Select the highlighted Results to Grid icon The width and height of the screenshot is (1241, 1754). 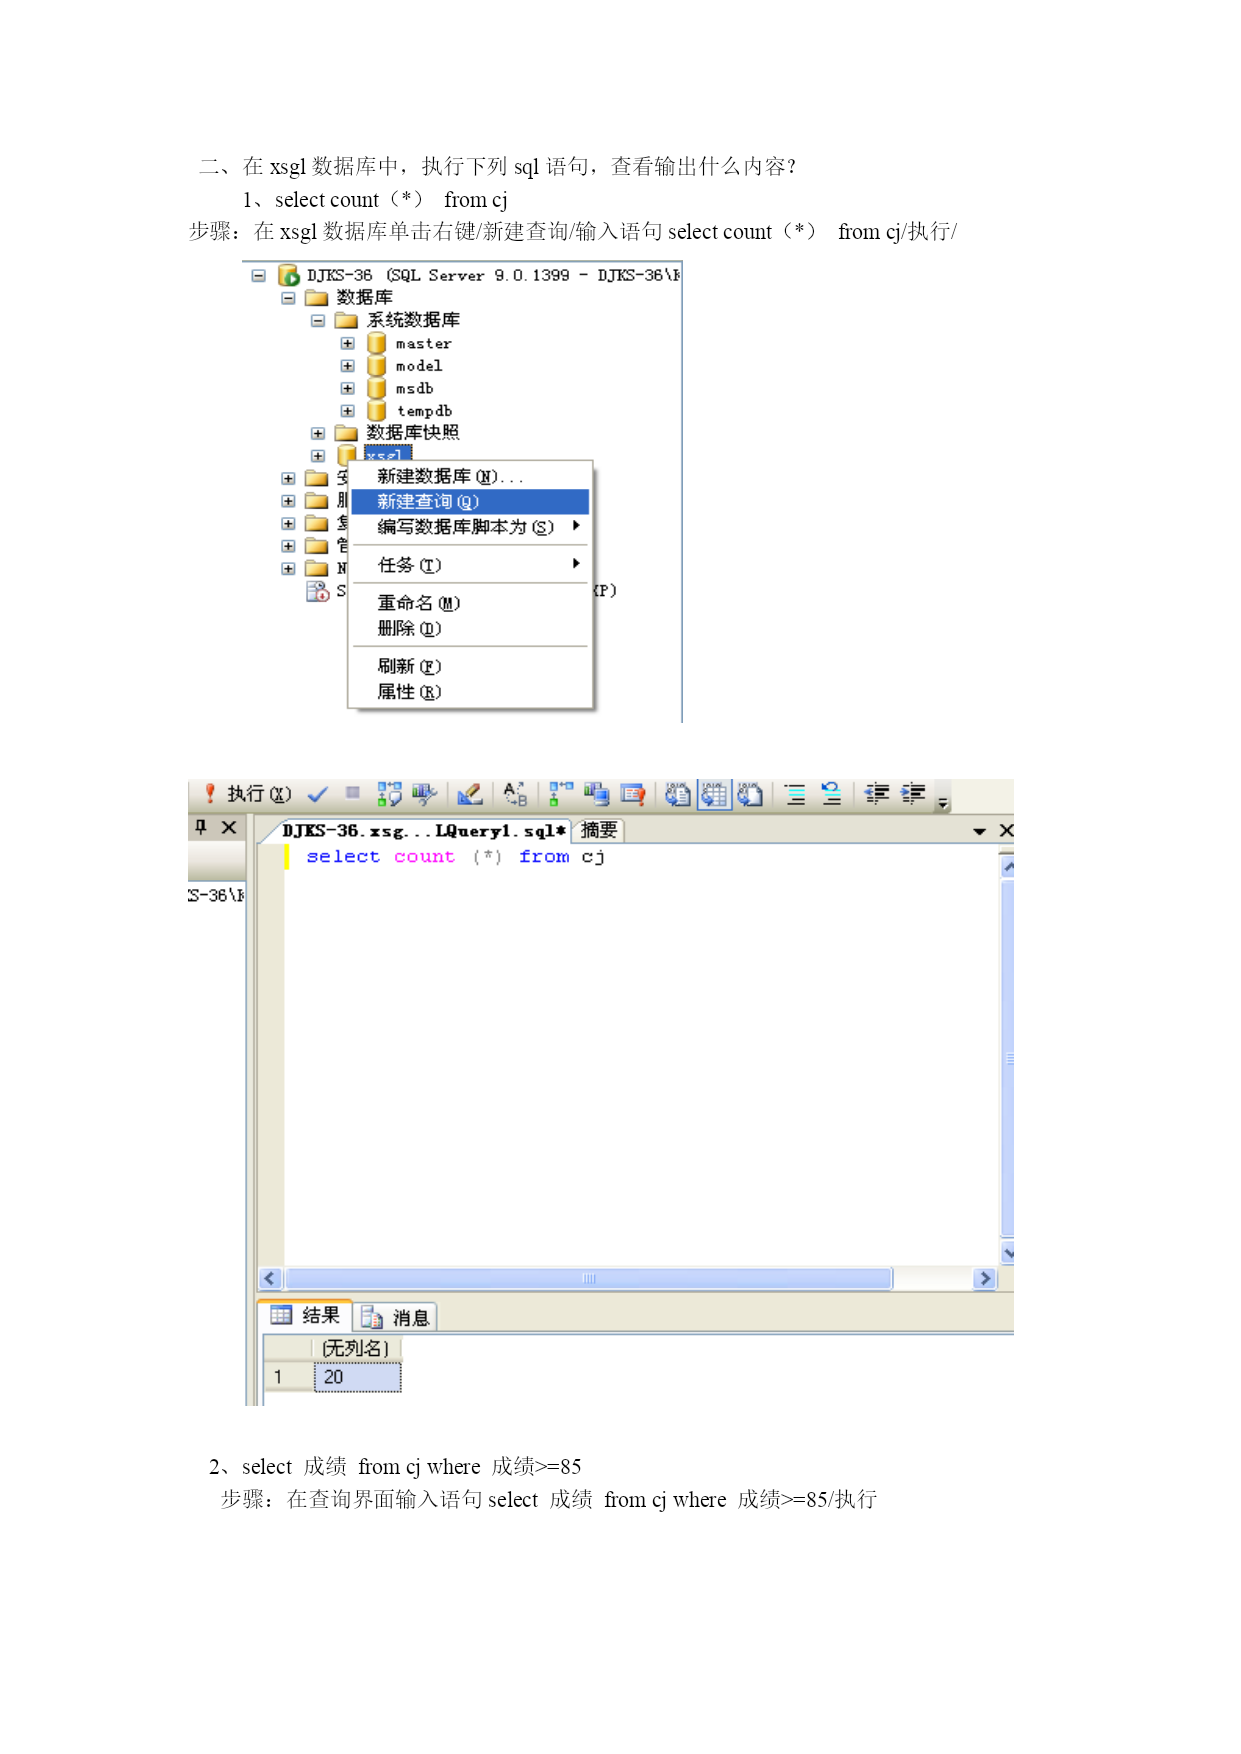pyautogui.click(x=714, y=794)
